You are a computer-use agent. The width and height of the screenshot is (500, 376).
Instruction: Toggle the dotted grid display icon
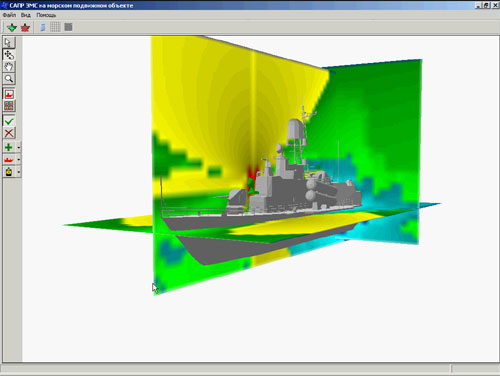[55, 27]
